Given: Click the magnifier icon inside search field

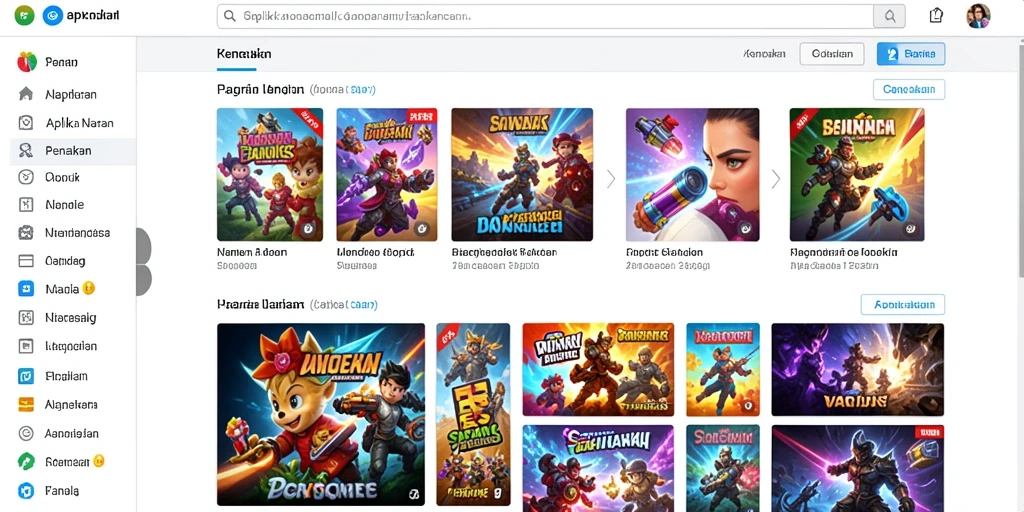Looking at the screenshot, I should click(x=229, y=16).
